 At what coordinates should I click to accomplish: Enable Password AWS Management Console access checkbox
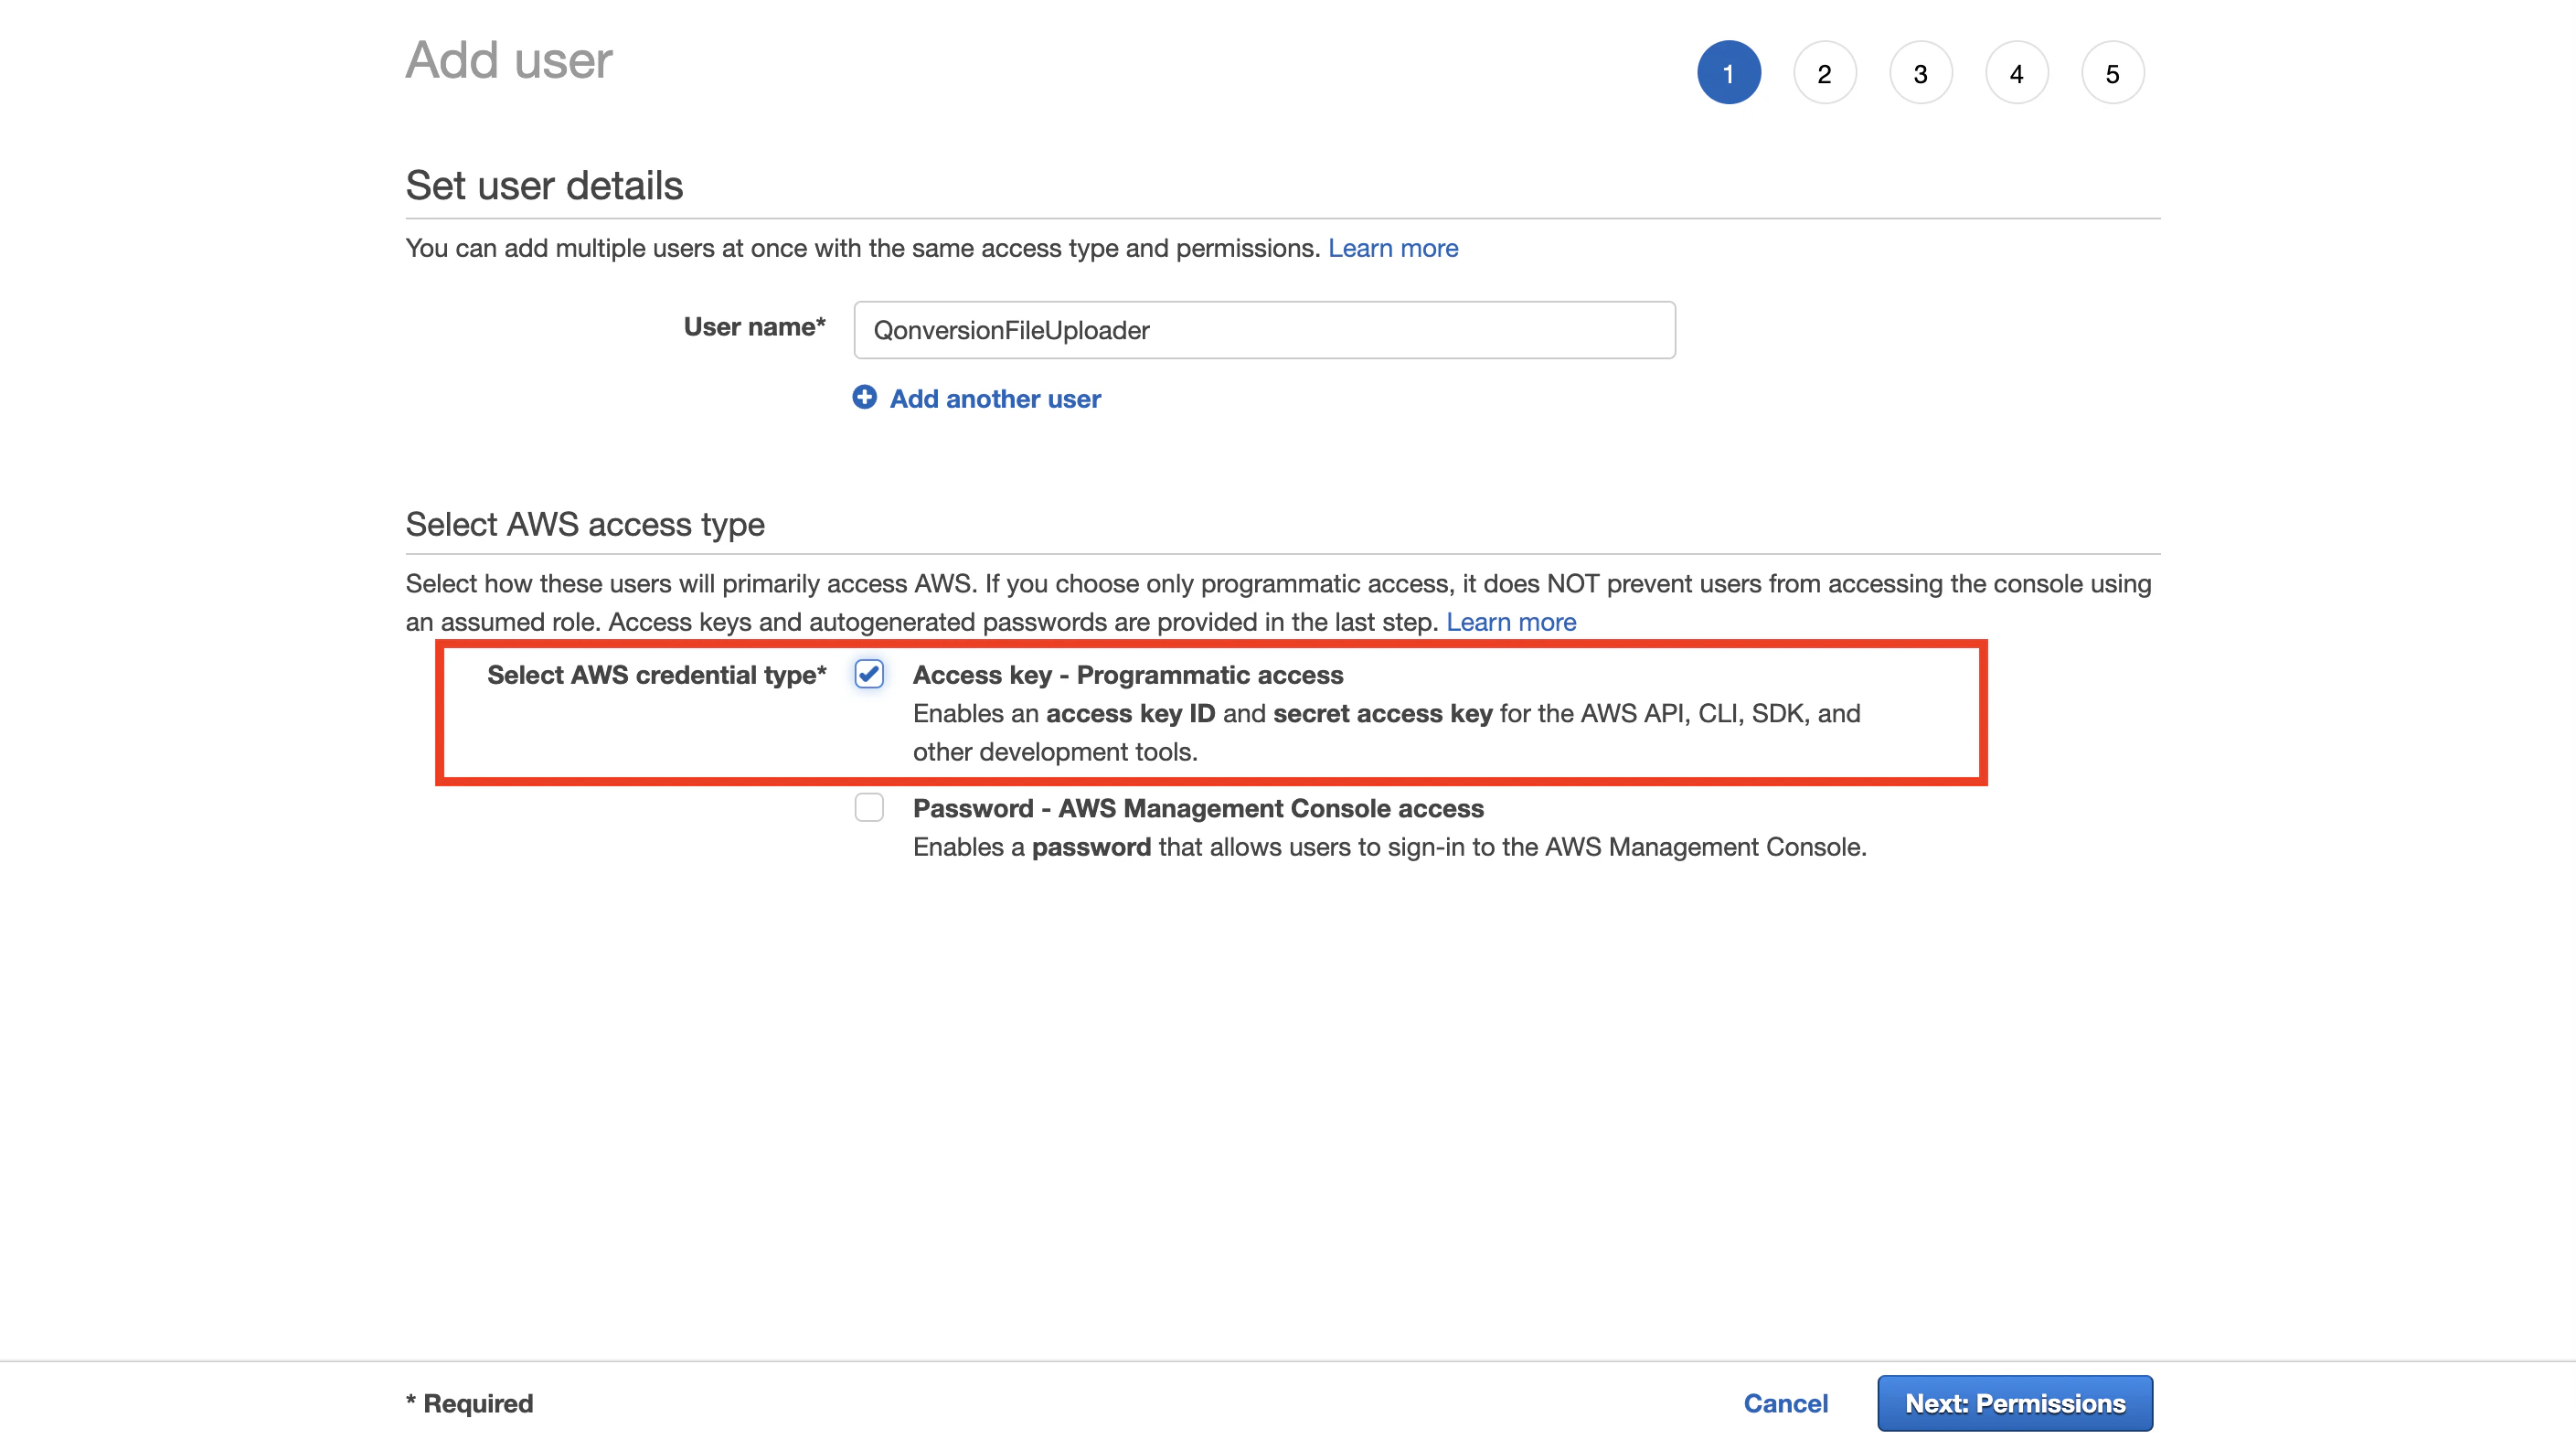[869, 807]
